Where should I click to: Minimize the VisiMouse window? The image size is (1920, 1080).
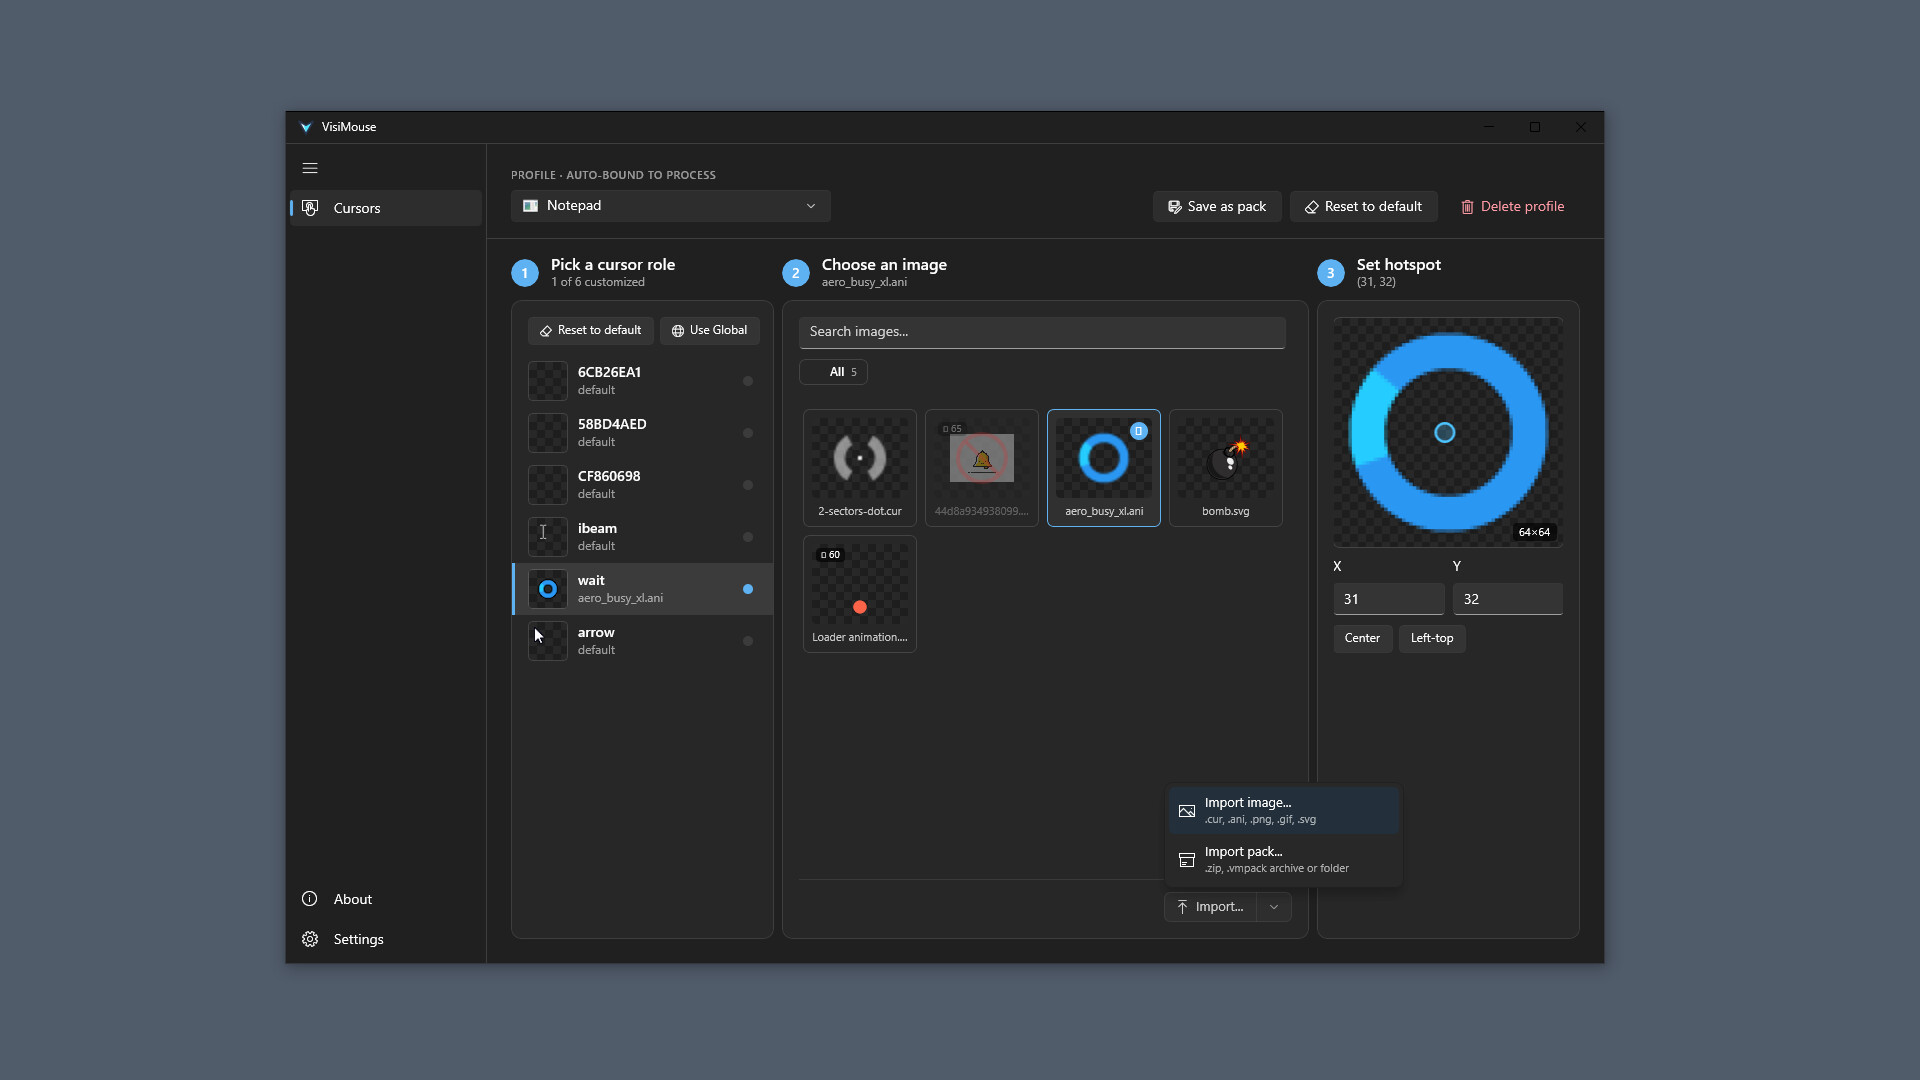1489,127
